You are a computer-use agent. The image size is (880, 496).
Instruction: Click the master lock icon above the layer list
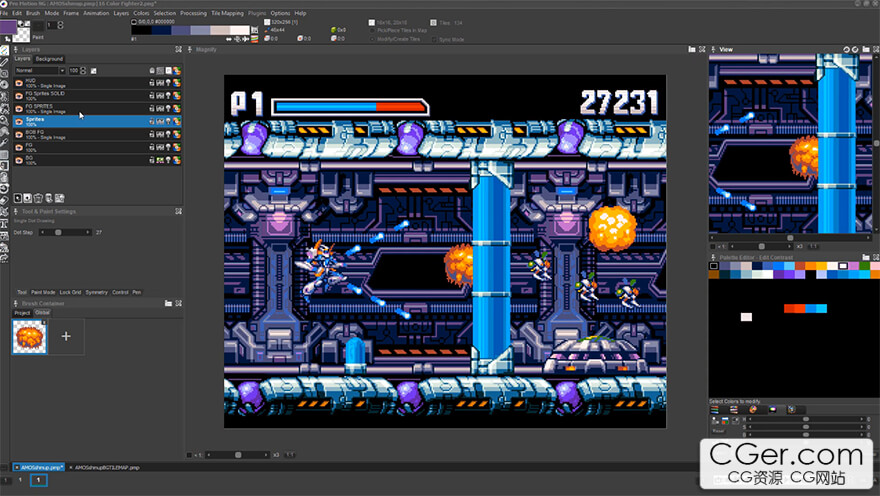(152, 71)
